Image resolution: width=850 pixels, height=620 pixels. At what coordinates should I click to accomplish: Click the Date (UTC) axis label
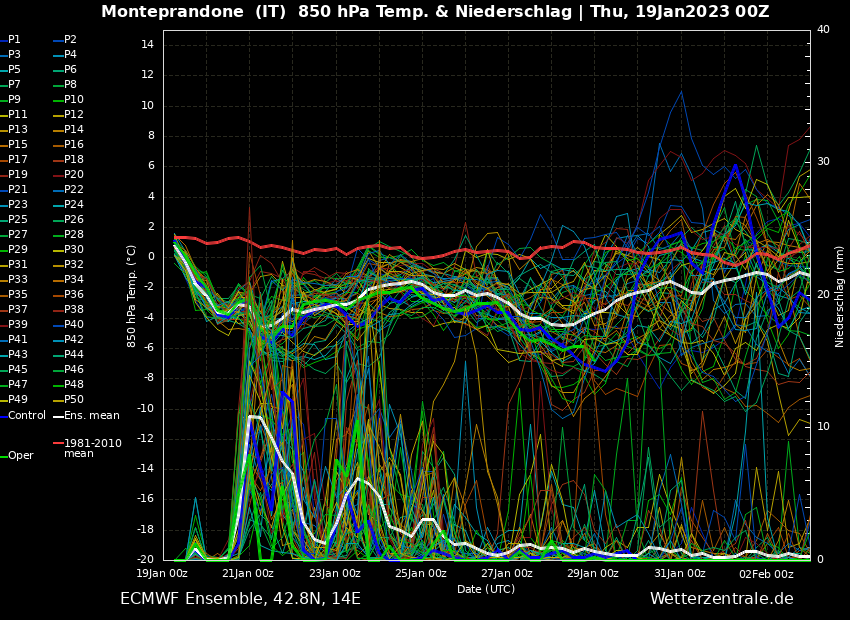pyautogui.click(x=486, y=590)
